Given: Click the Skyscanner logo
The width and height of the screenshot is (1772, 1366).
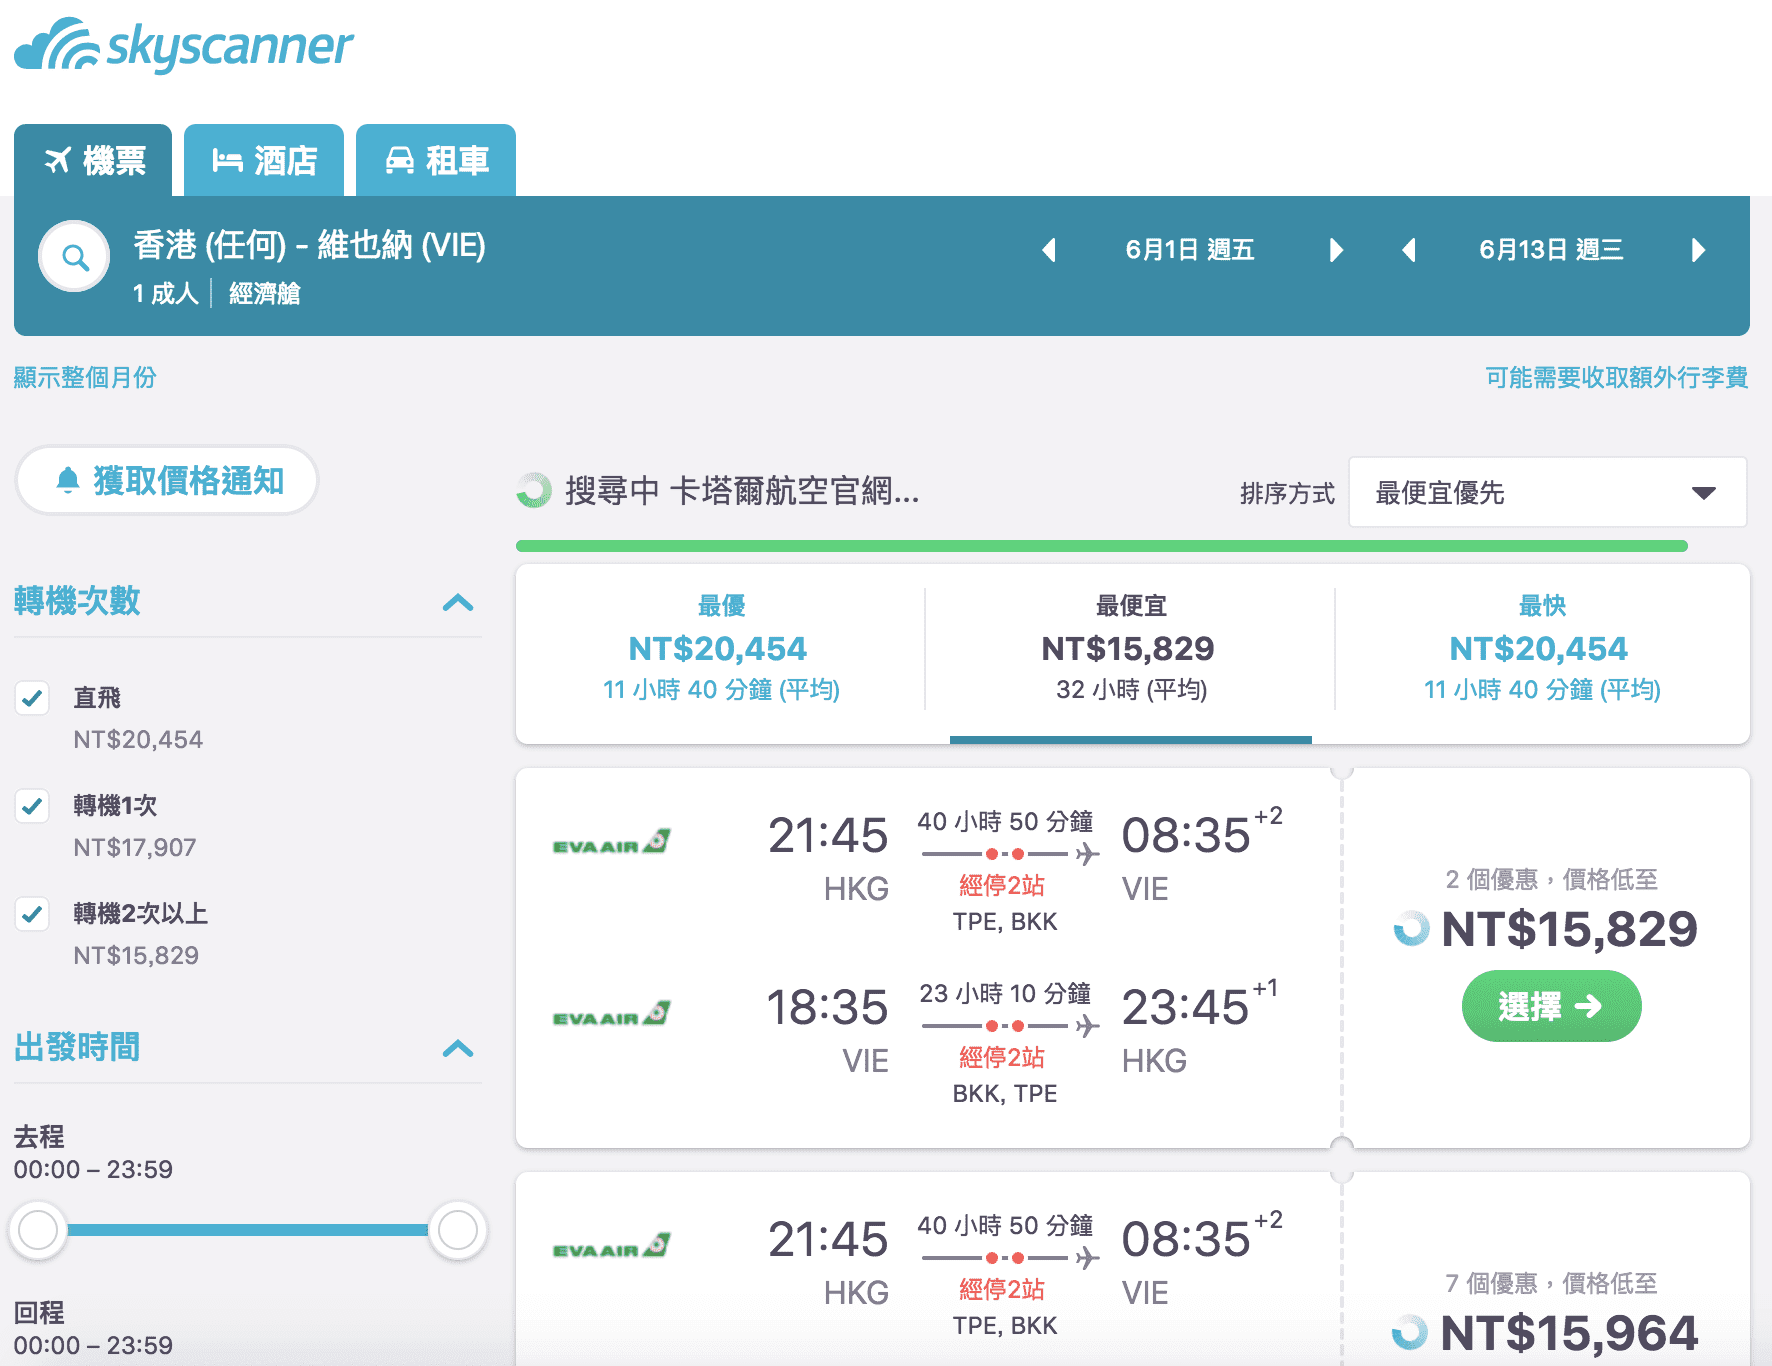Looking at the screenshot, I should tap(184, 45).
